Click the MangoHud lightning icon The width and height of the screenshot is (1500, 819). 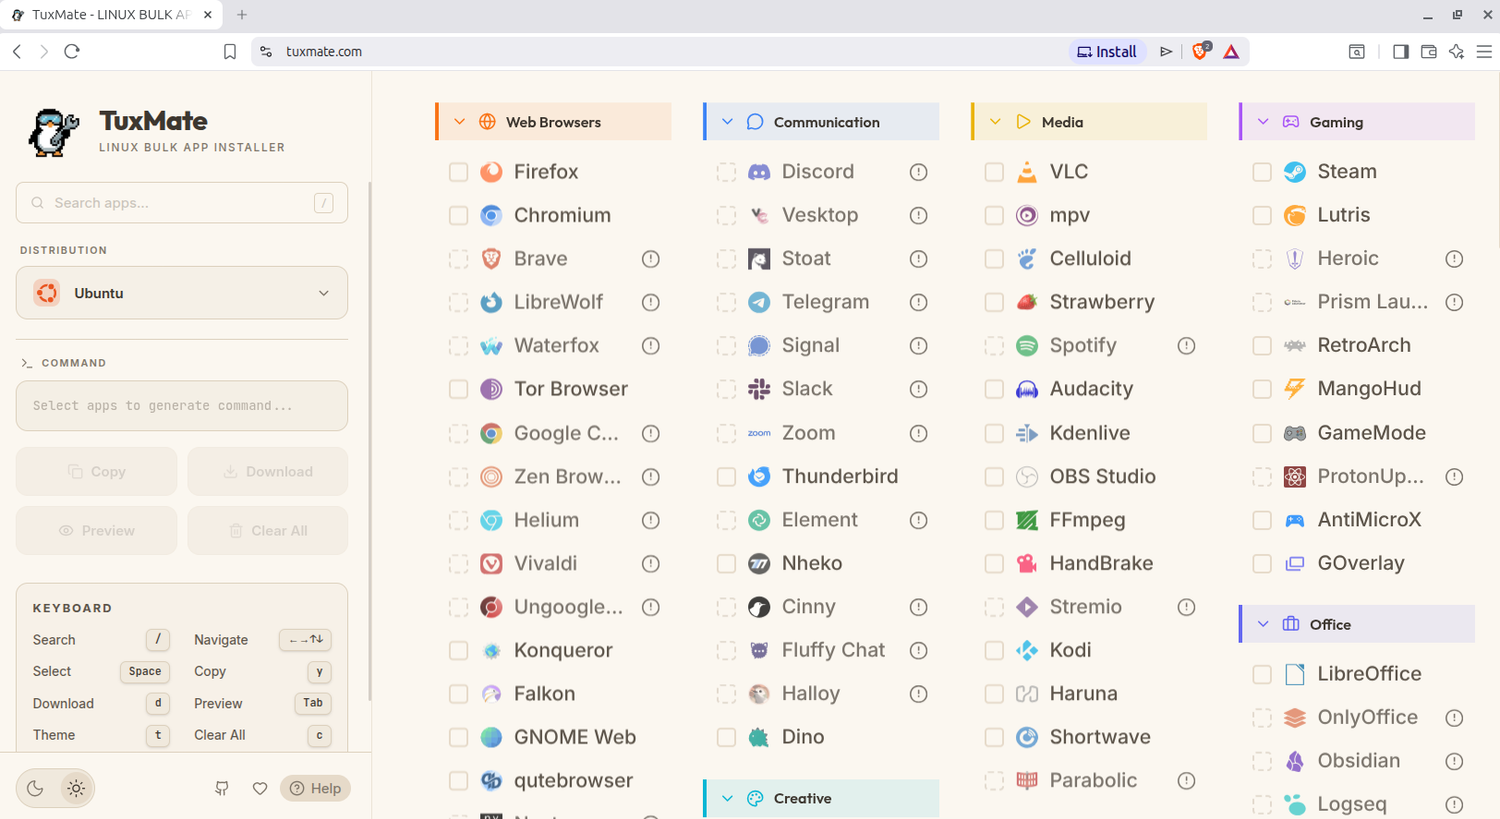pos(1295,389)
